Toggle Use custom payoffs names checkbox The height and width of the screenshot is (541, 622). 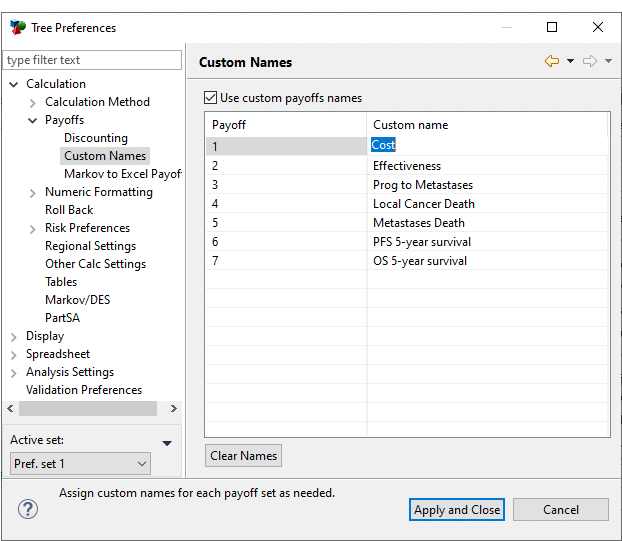[x=210, y=98]
